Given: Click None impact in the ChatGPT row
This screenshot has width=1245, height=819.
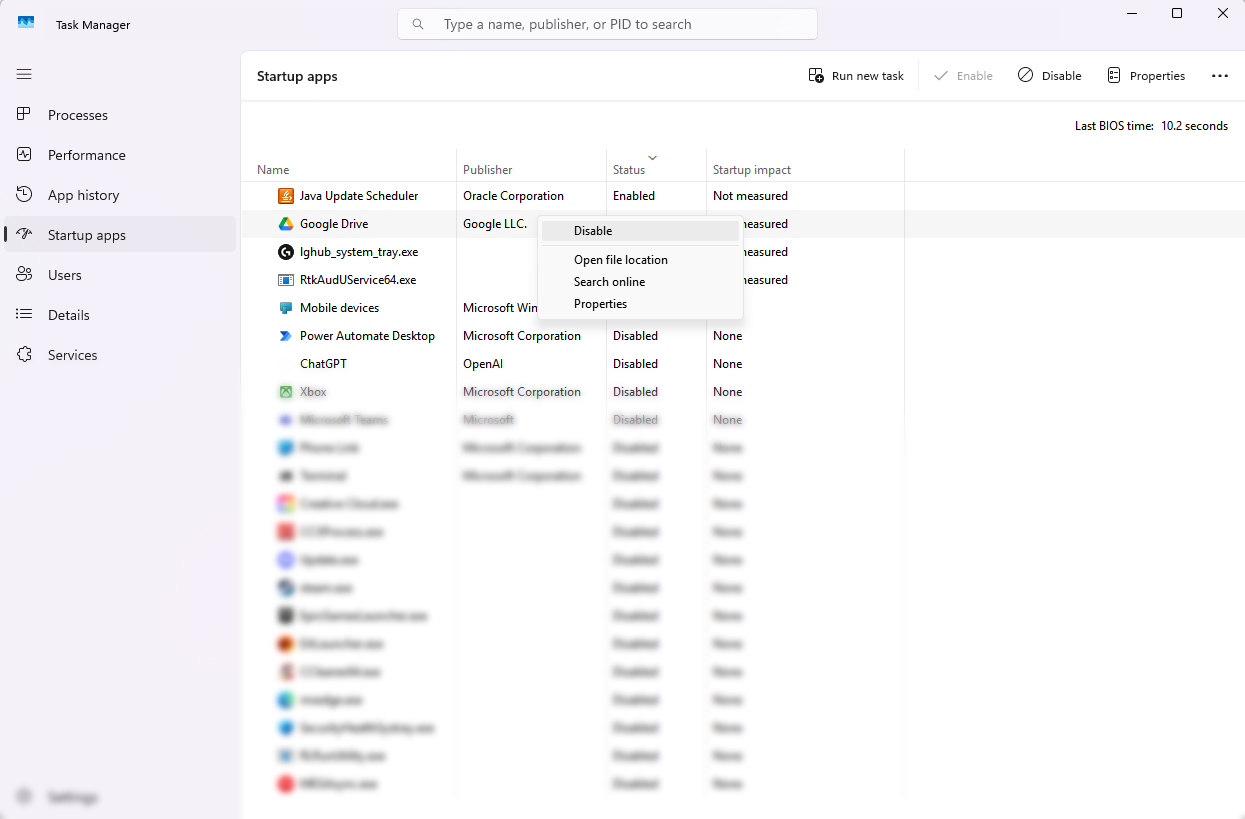Looking at the screenshot, I should pos(727,364).
